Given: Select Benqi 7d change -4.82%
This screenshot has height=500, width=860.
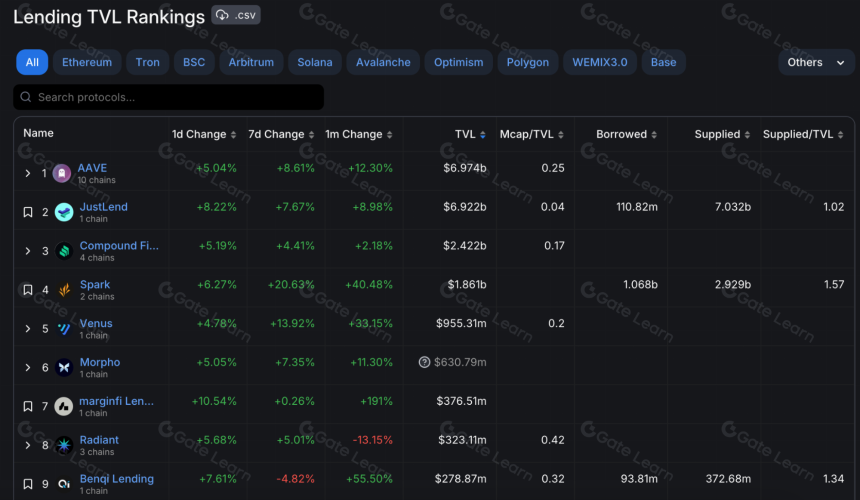Looking at the screenshot, I should point(296,479).
